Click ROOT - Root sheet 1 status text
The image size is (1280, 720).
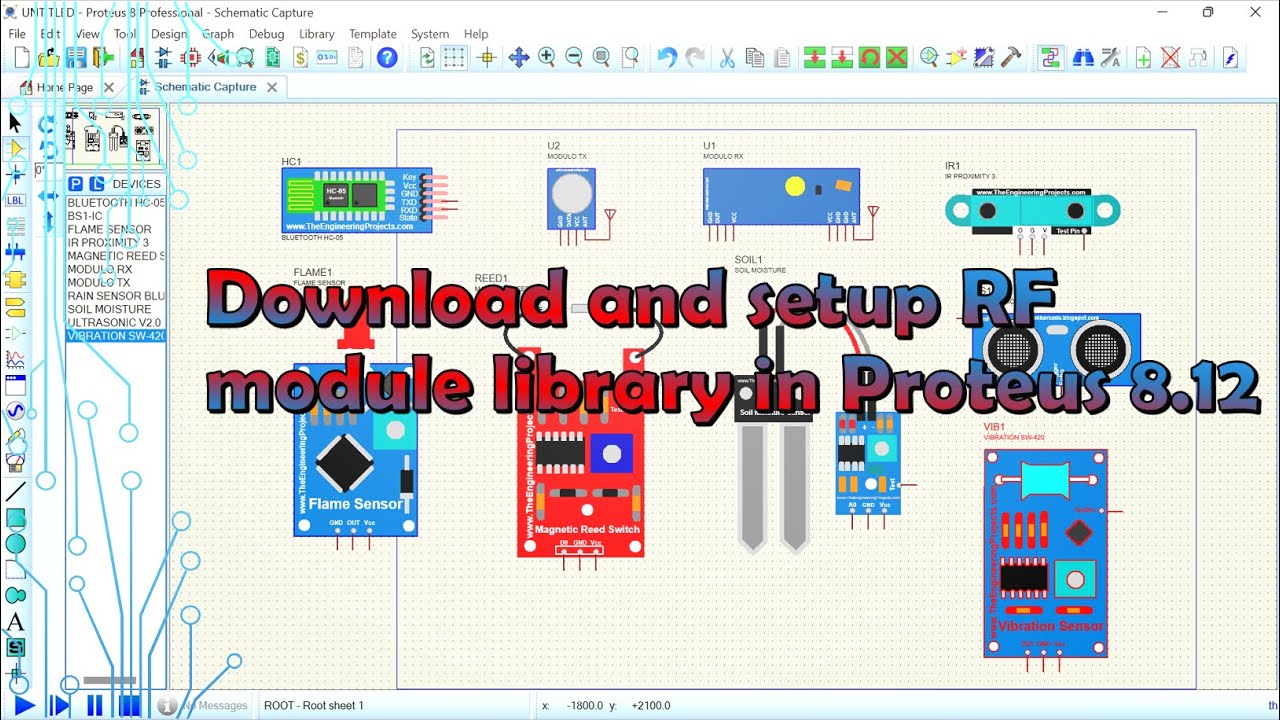tap(314, 706)
